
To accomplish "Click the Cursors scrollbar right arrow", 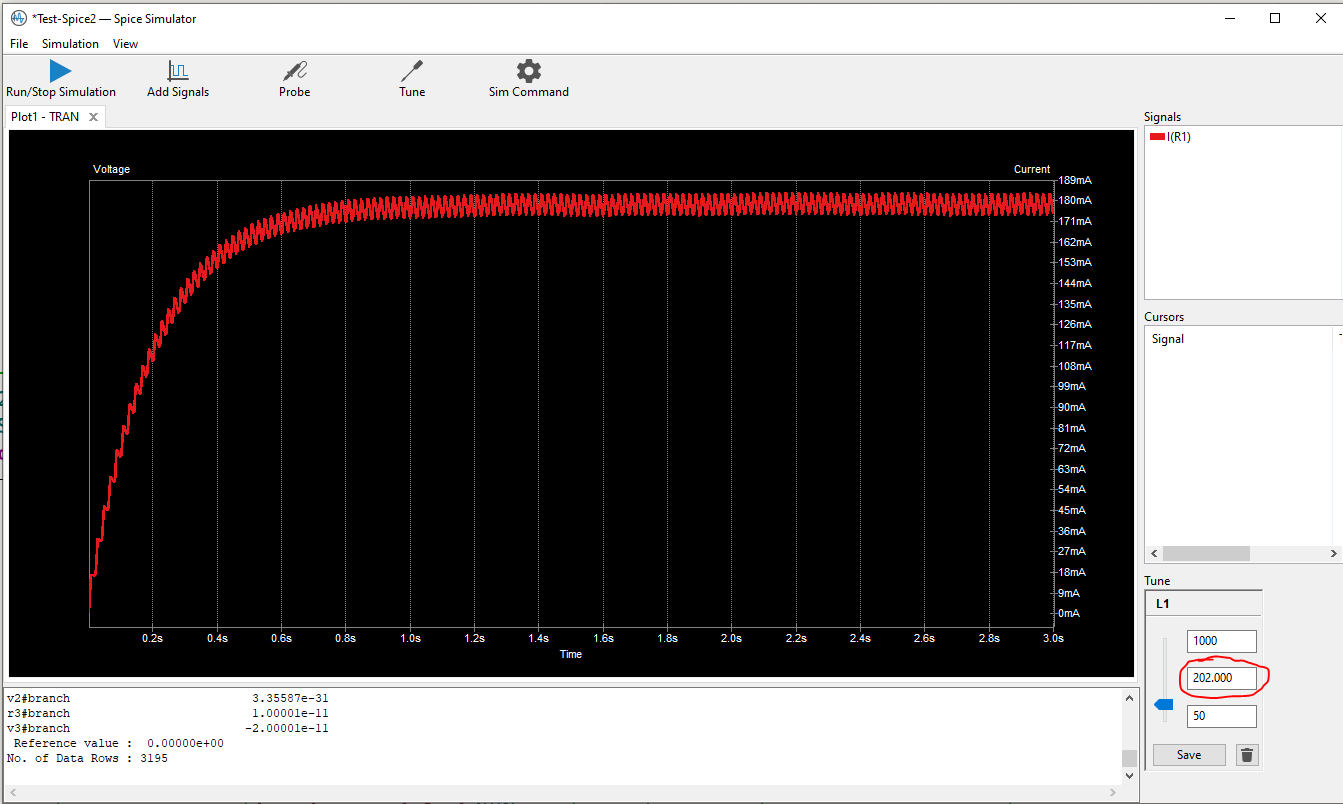I will (1334, 553).
